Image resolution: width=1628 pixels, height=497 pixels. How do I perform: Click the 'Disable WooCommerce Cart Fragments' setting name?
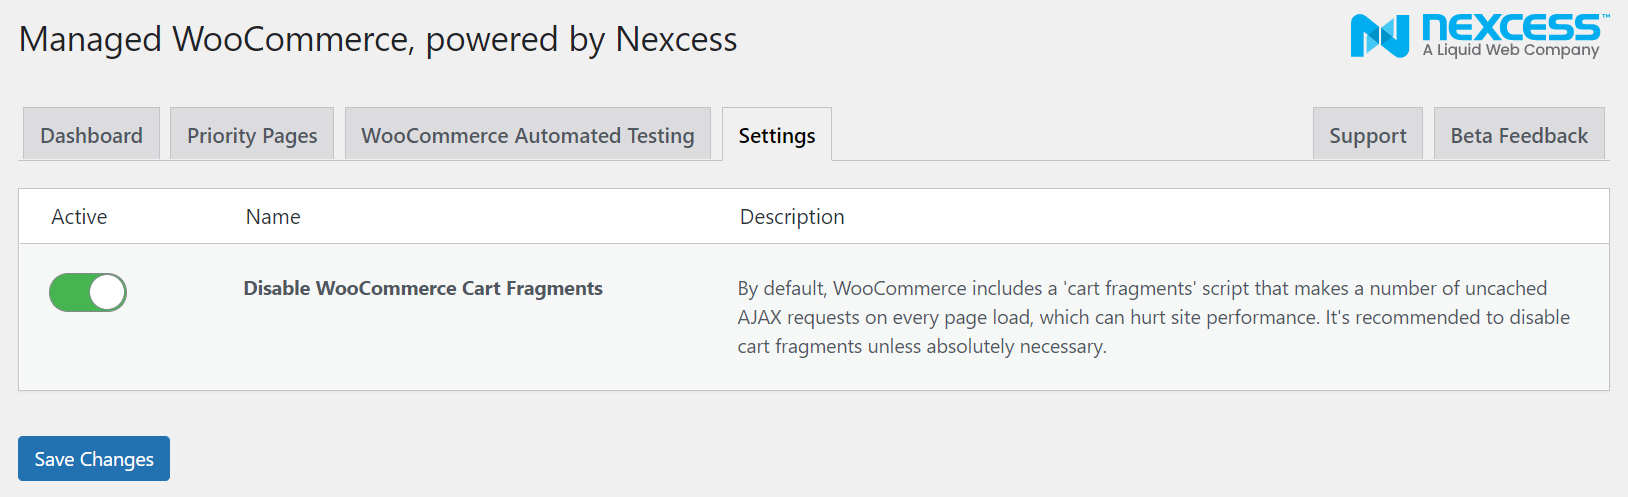point(423,289)
